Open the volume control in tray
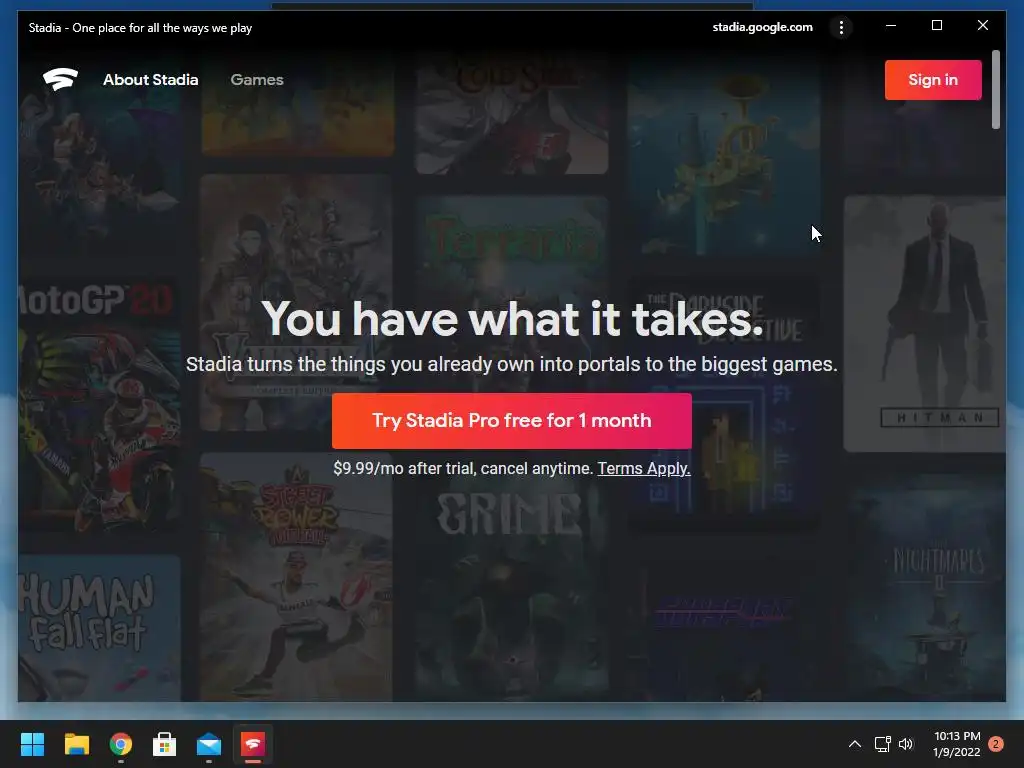The height and width of the screenshot is (768, 1024). point(906,744)
